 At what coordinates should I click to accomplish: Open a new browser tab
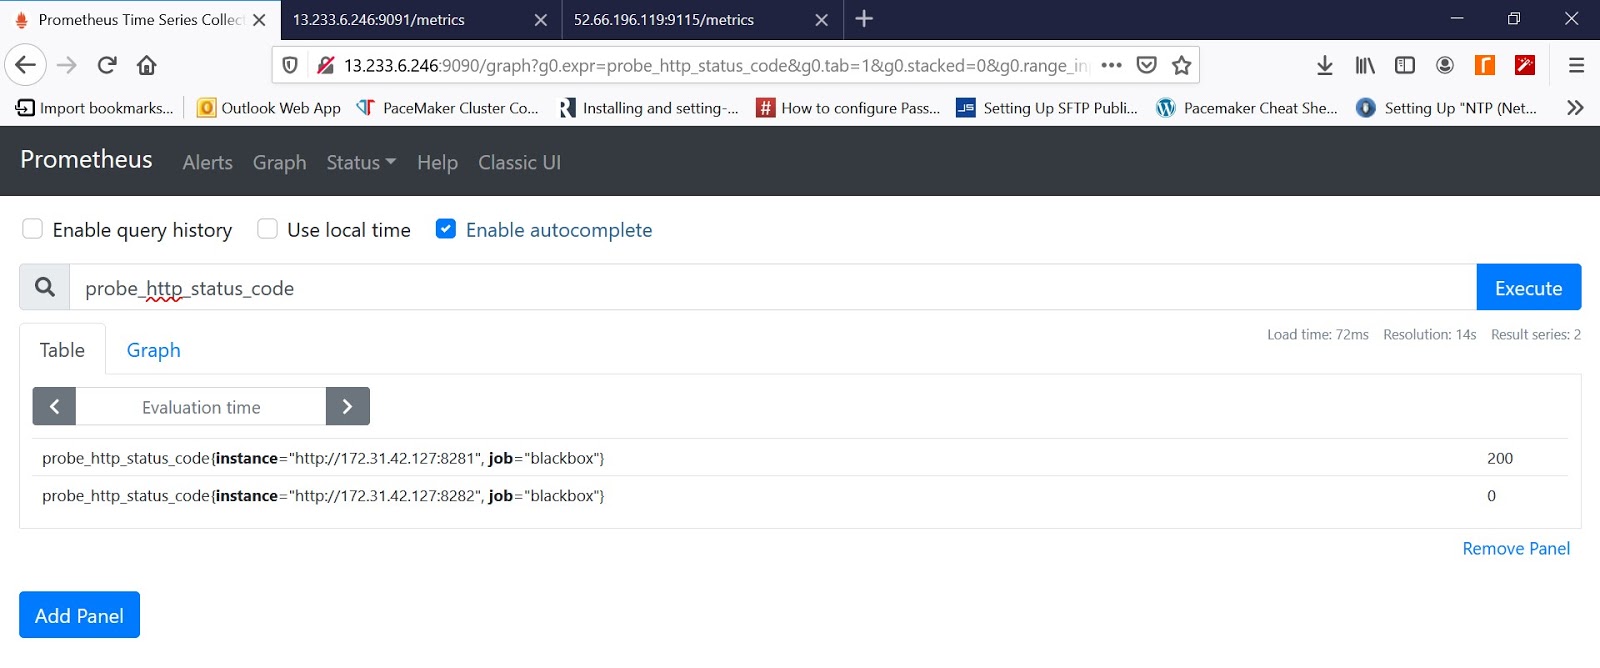point(864,19)
